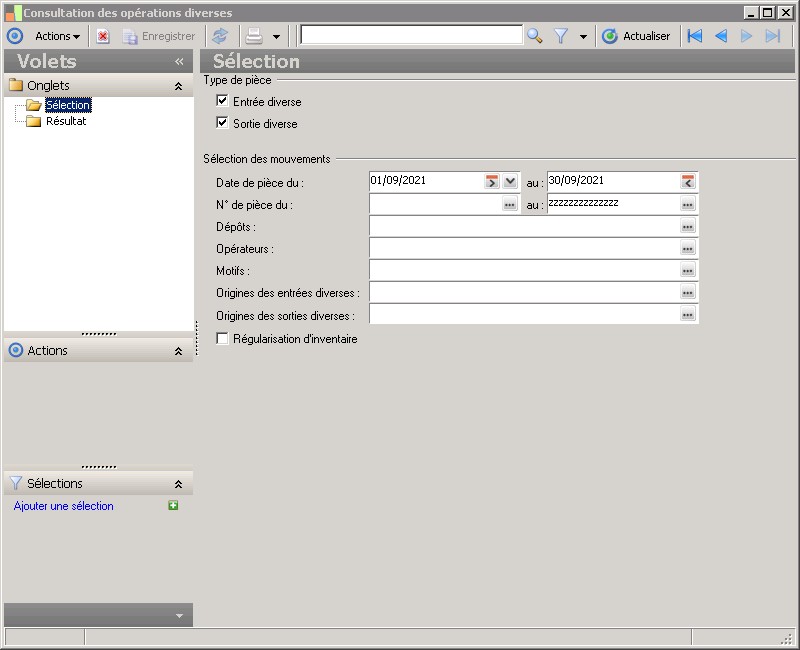800x650 pixels.
Task: Click the Motifs input field
Action: point(524,270)
